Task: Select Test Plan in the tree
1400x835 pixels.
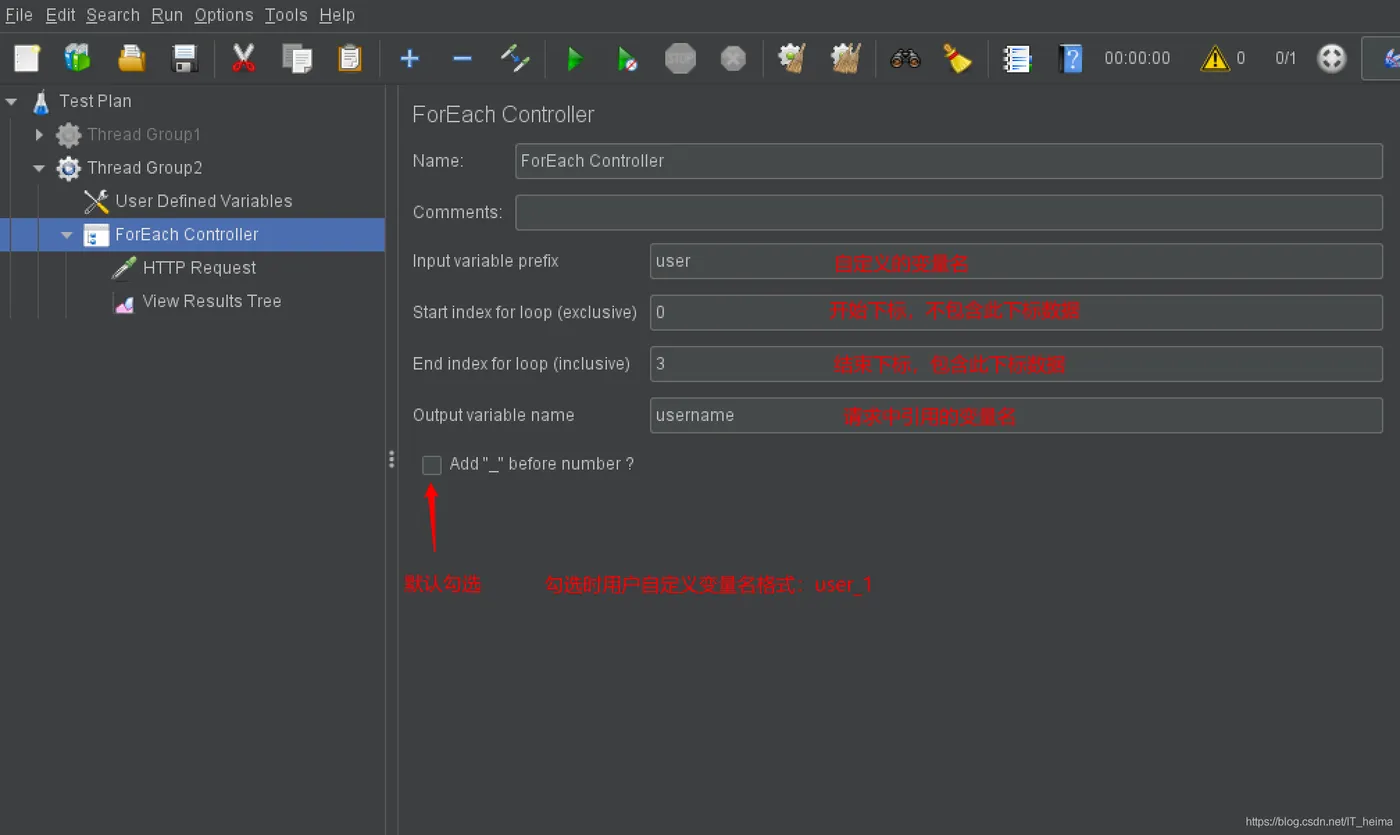Action: click(95, 101)
